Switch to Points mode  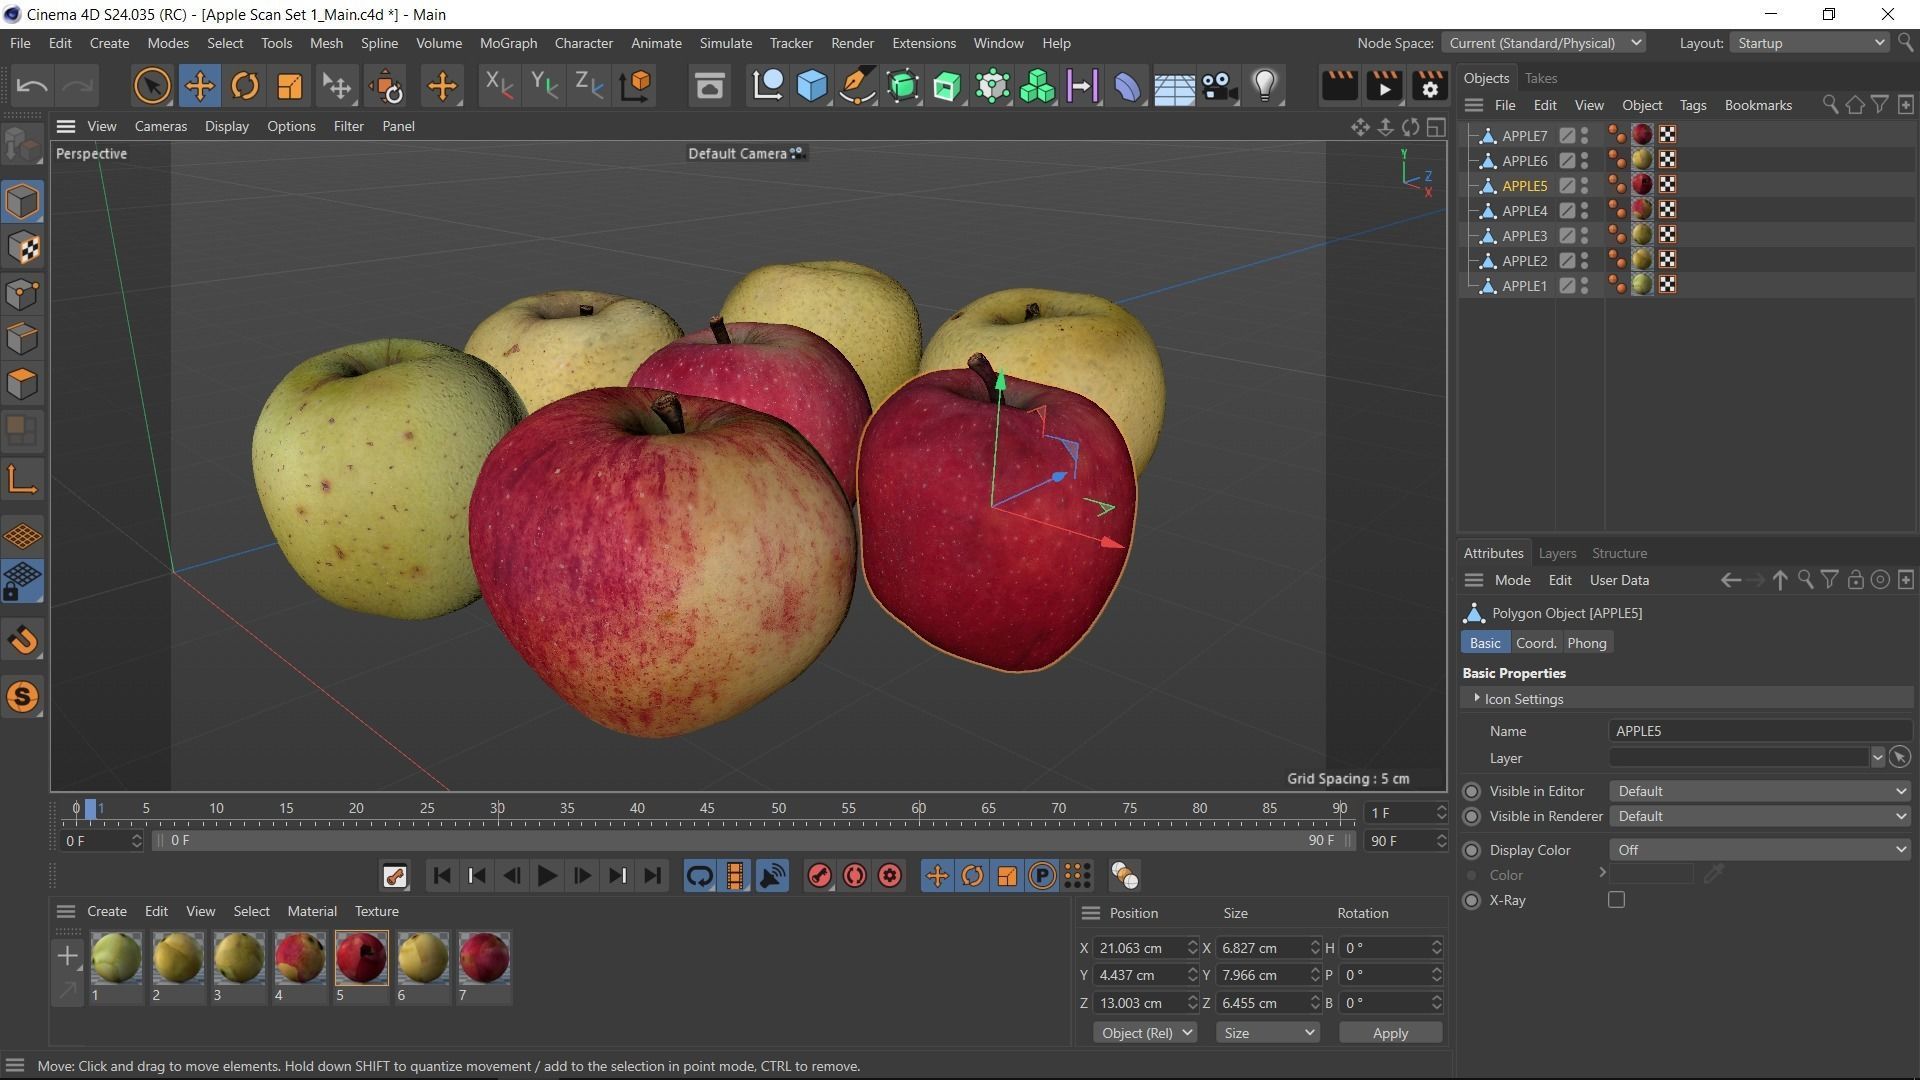[x=22, y=294]
